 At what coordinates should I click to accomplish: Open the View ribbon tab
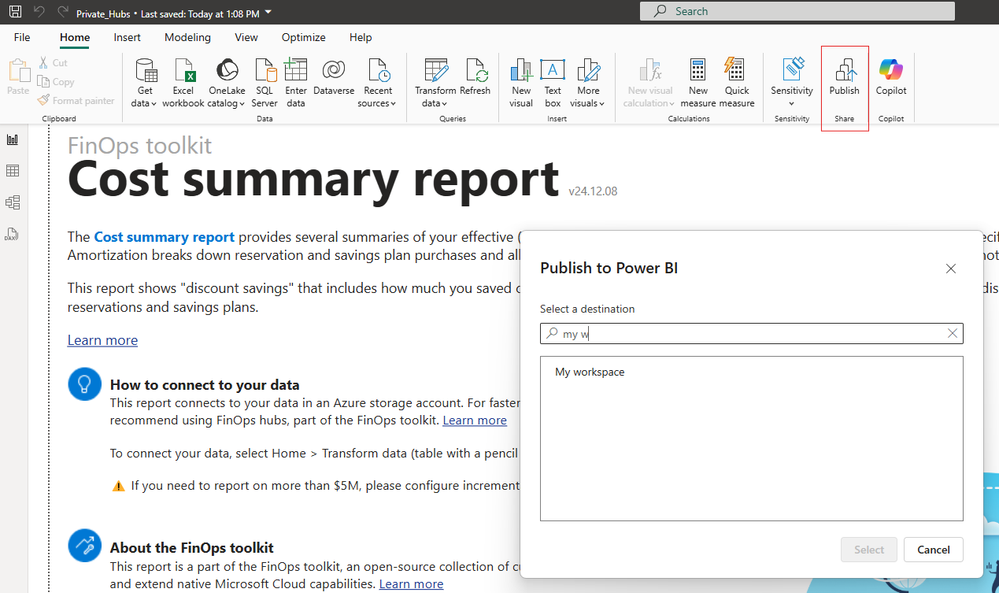tap(246, 38)
